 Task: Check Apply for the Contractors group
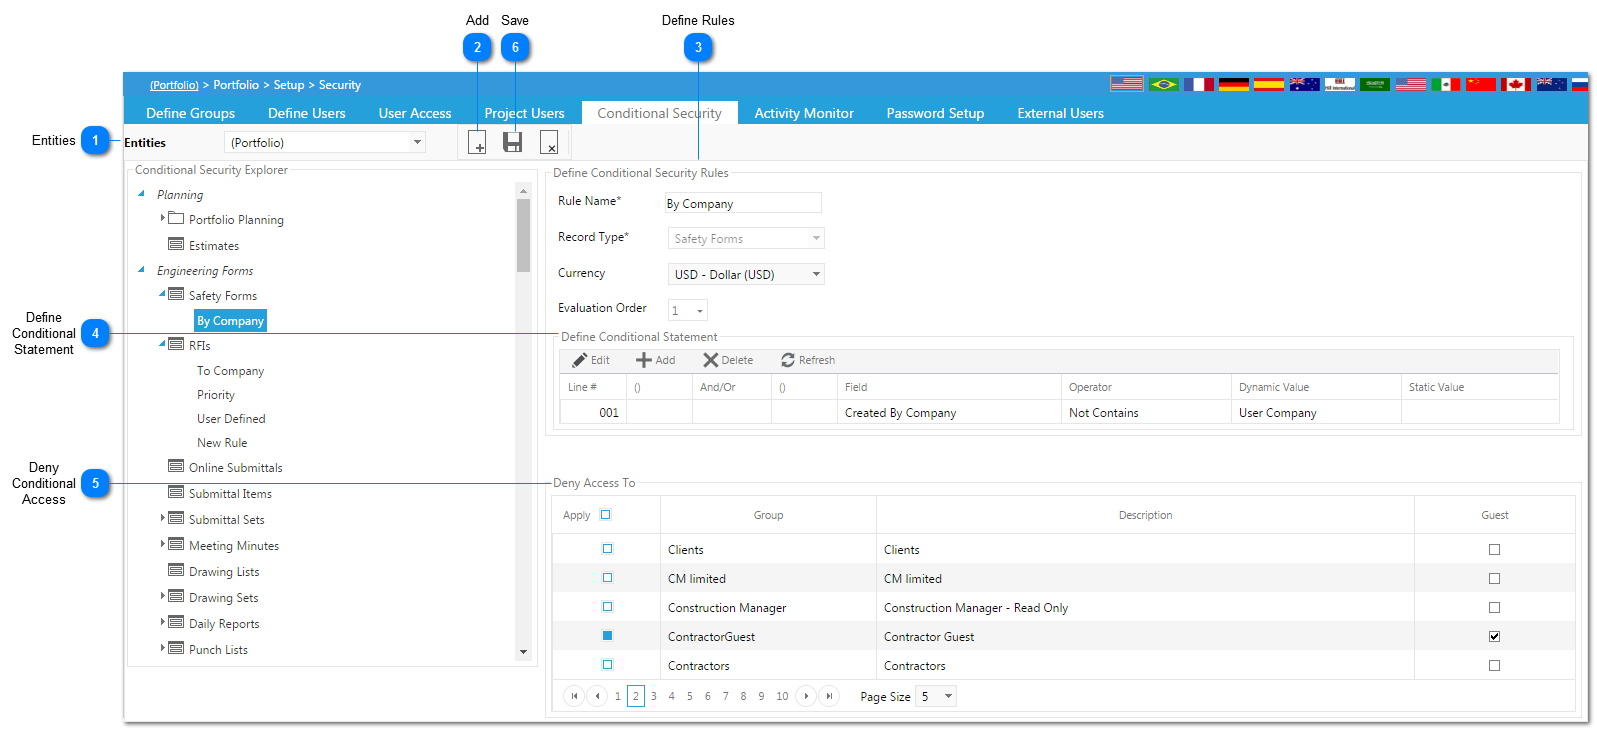tap(607, 665)
